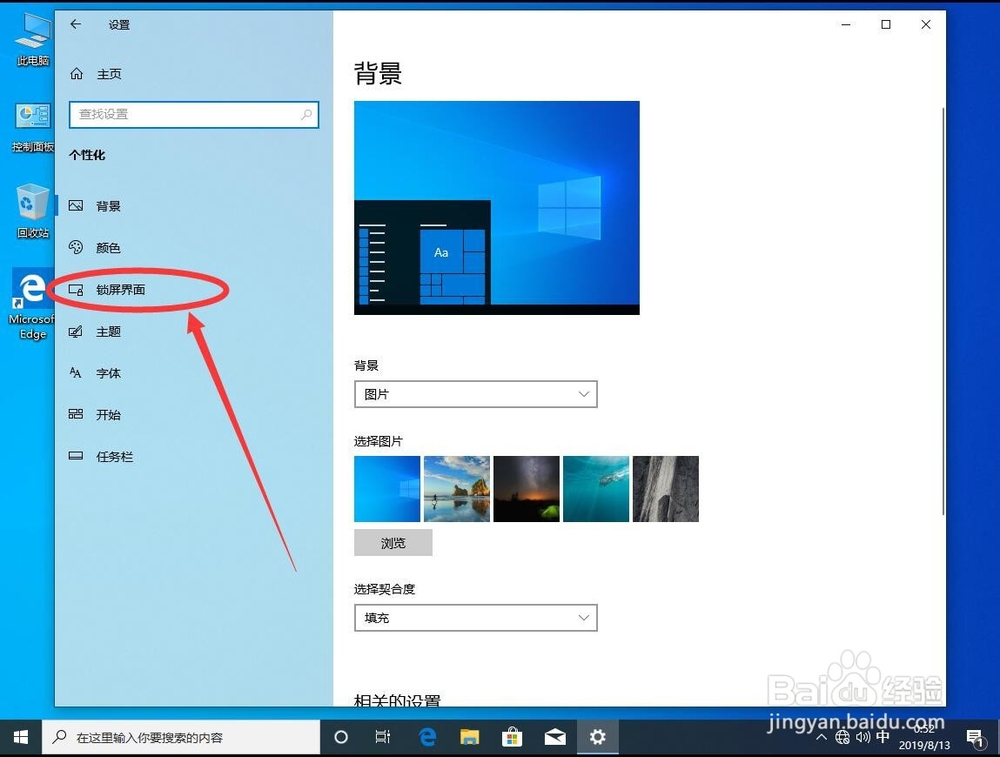Viewport: 1000px width, 757px height.
Task: Click the Settings window vertical scrollbar
Action: click(943, 311)
